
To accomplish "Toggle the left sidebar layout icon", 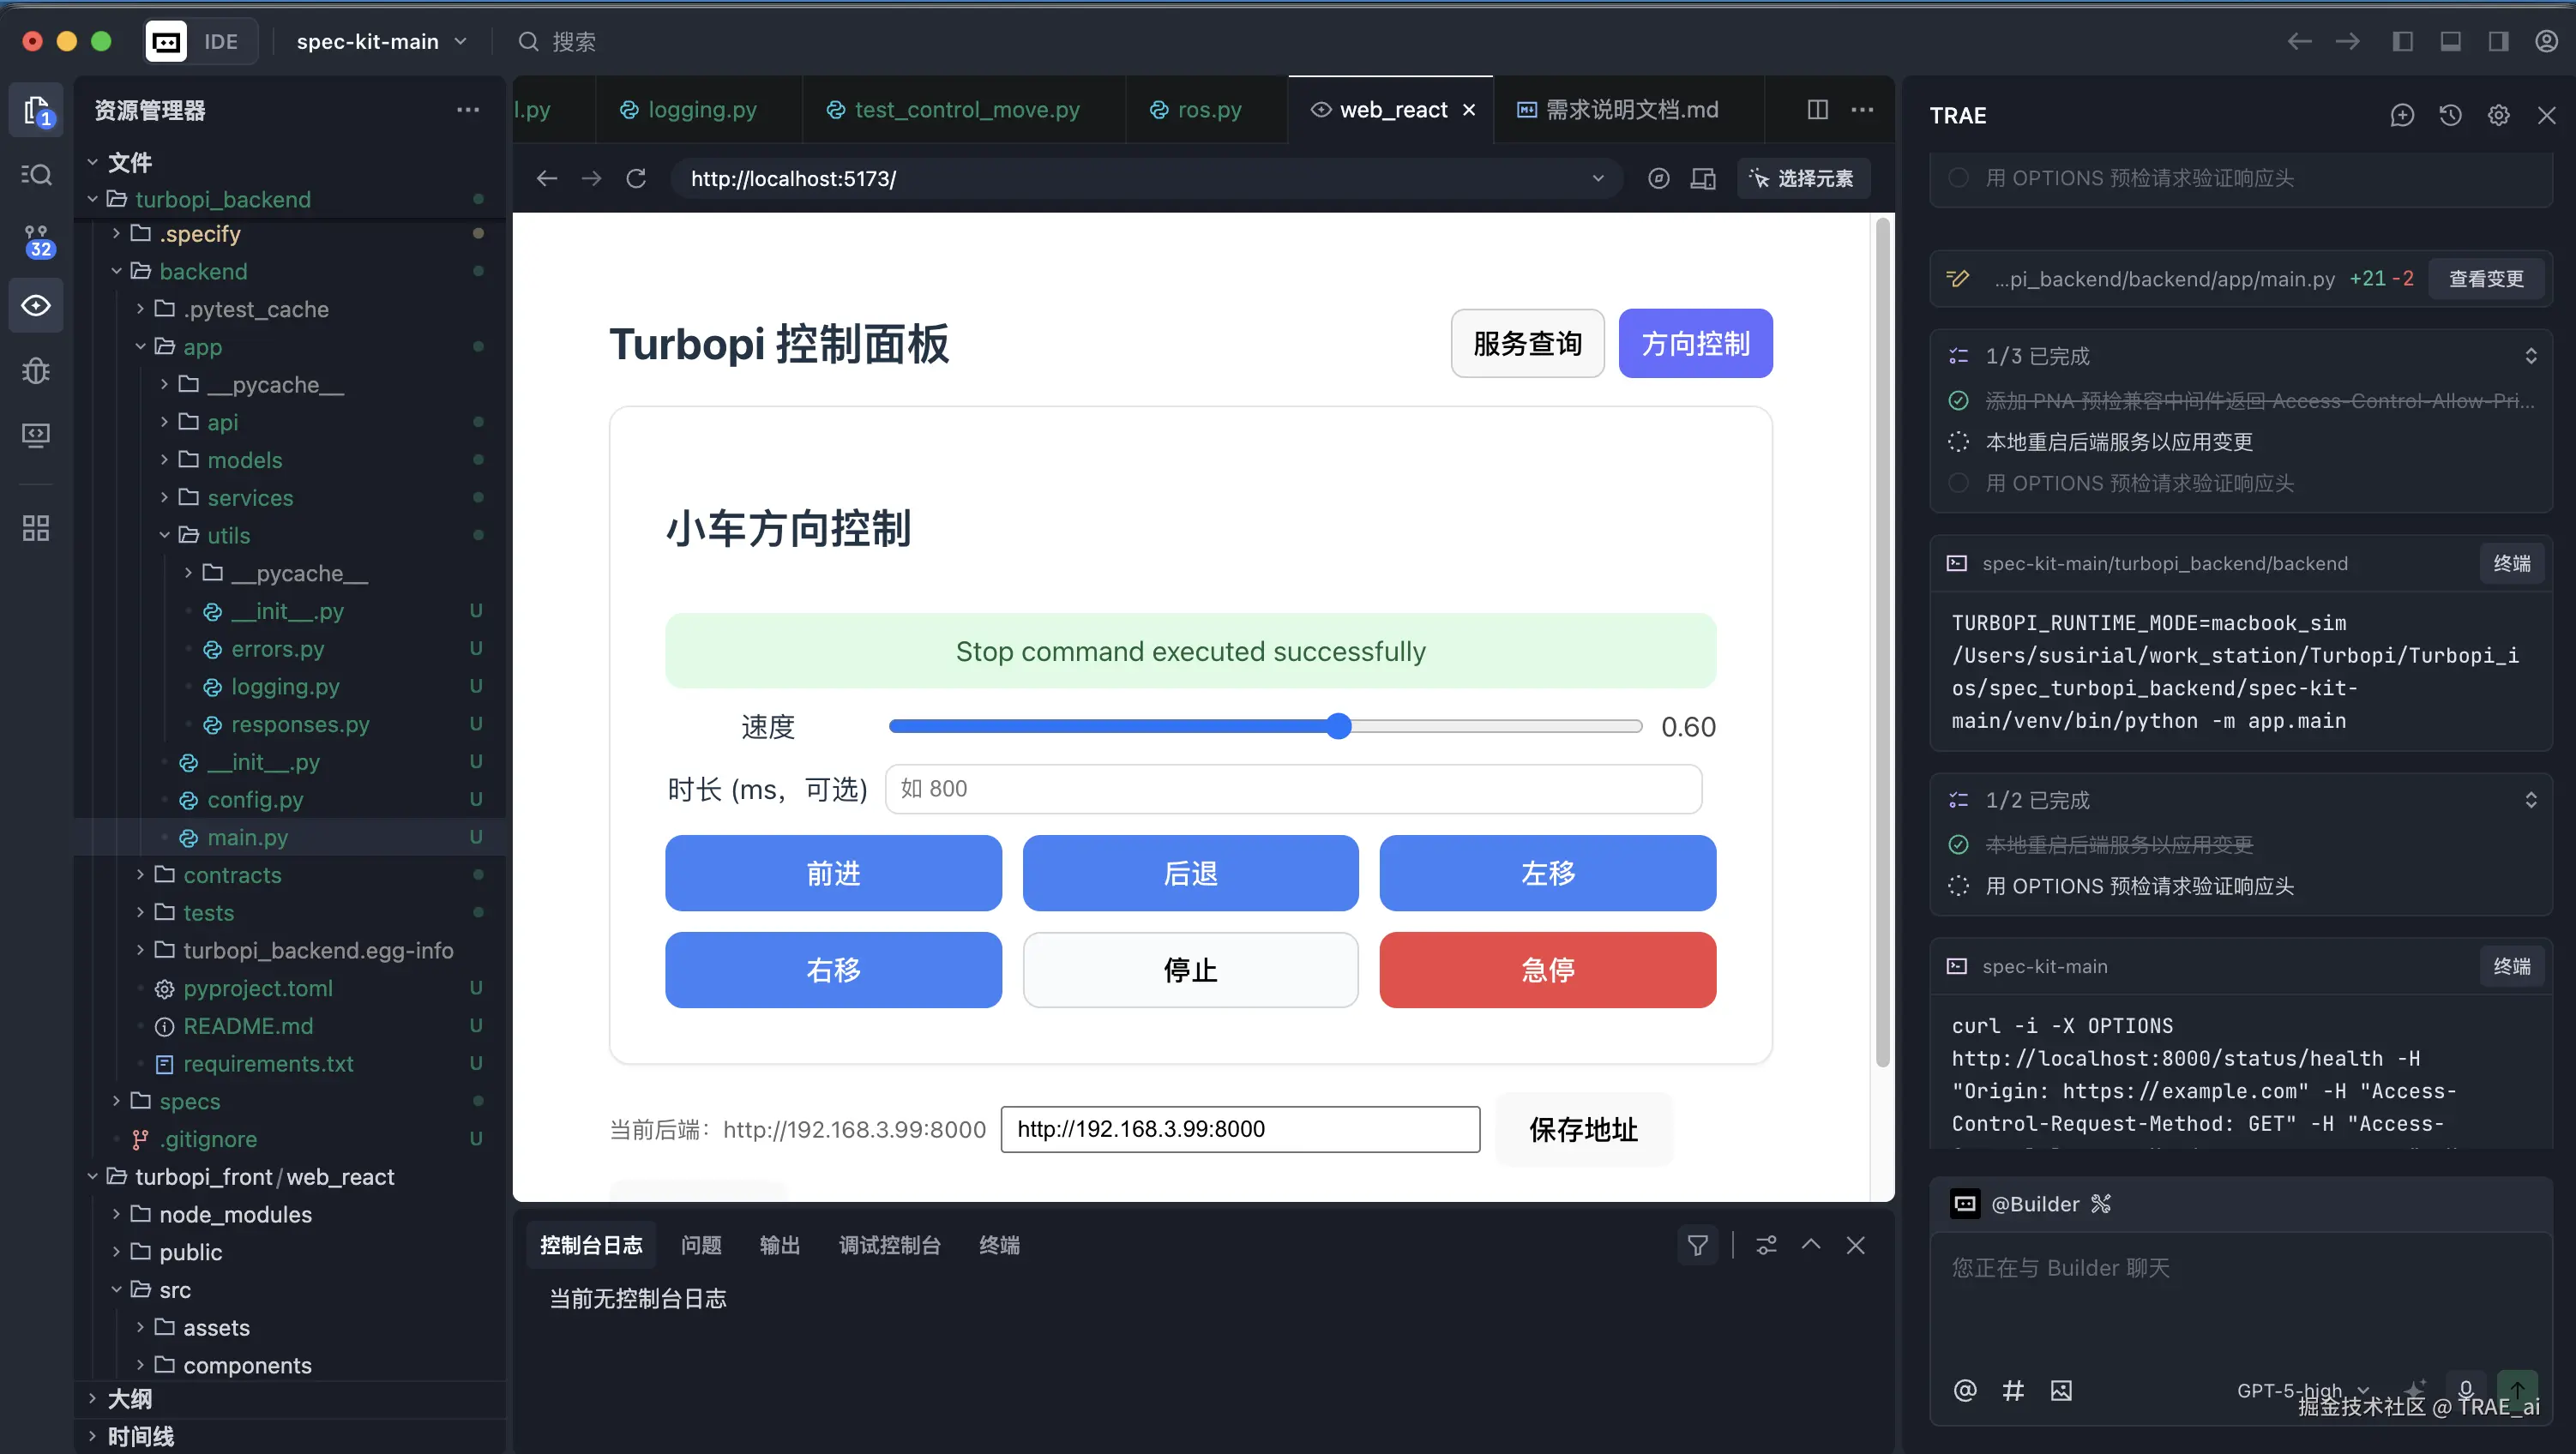I will (2402, 41).
